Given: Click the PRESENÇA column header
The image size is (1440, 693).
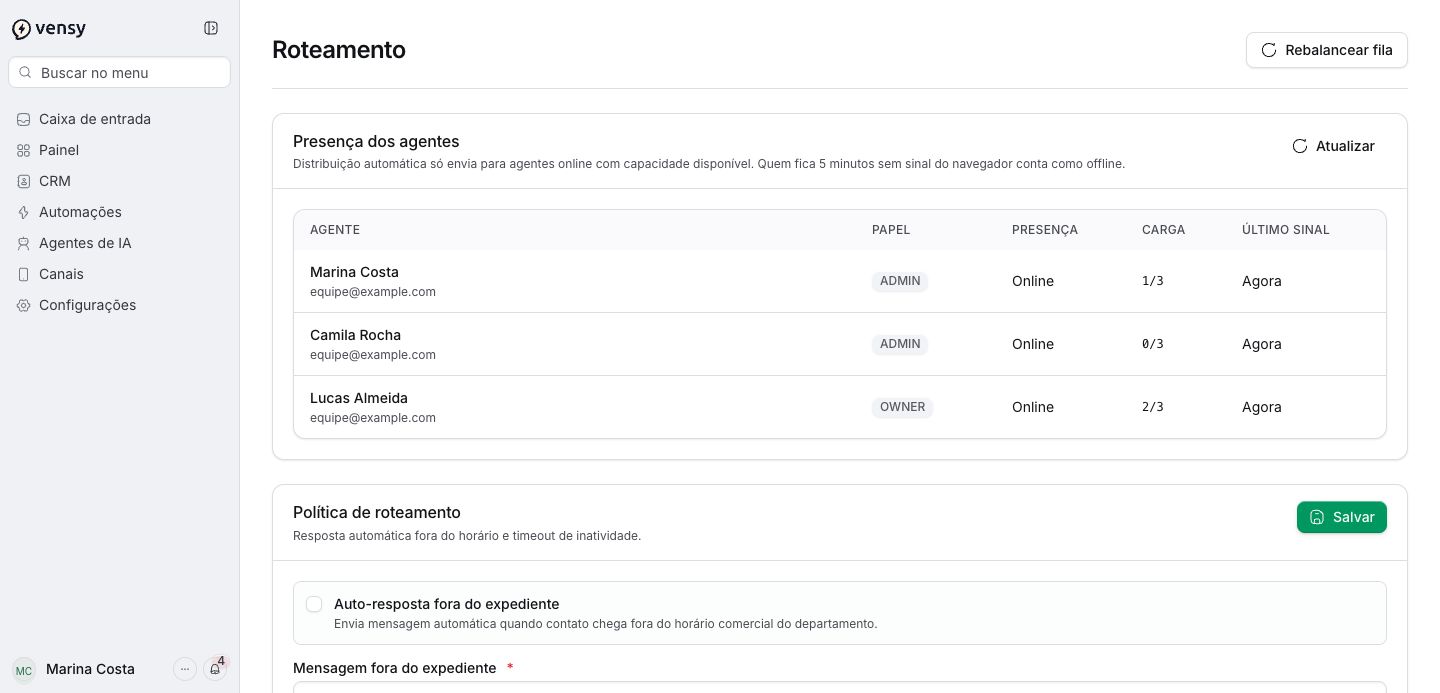Looking at the screenshot, I should tap(1045, 229).
